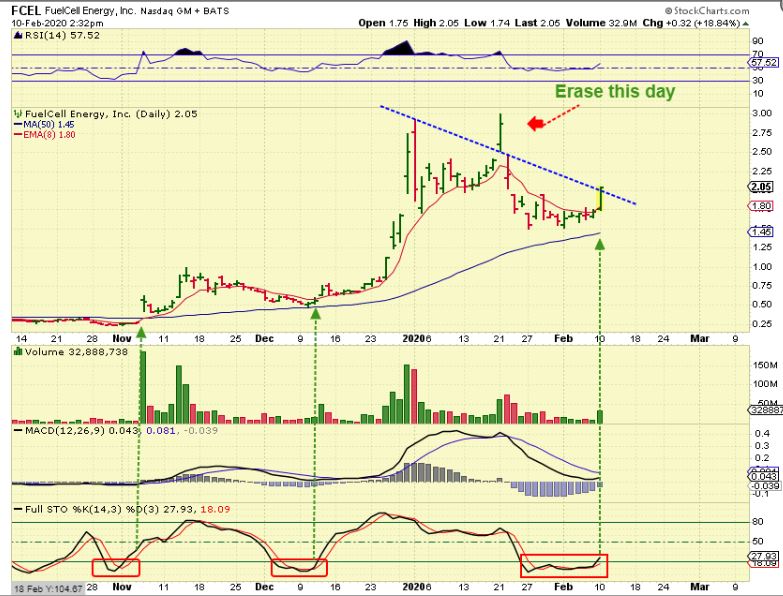Click the yellow-highlighted Feb 10 price candle
The height and width of the screenshot is (596, 783).
pyautogui.click(x=600, y=199)
